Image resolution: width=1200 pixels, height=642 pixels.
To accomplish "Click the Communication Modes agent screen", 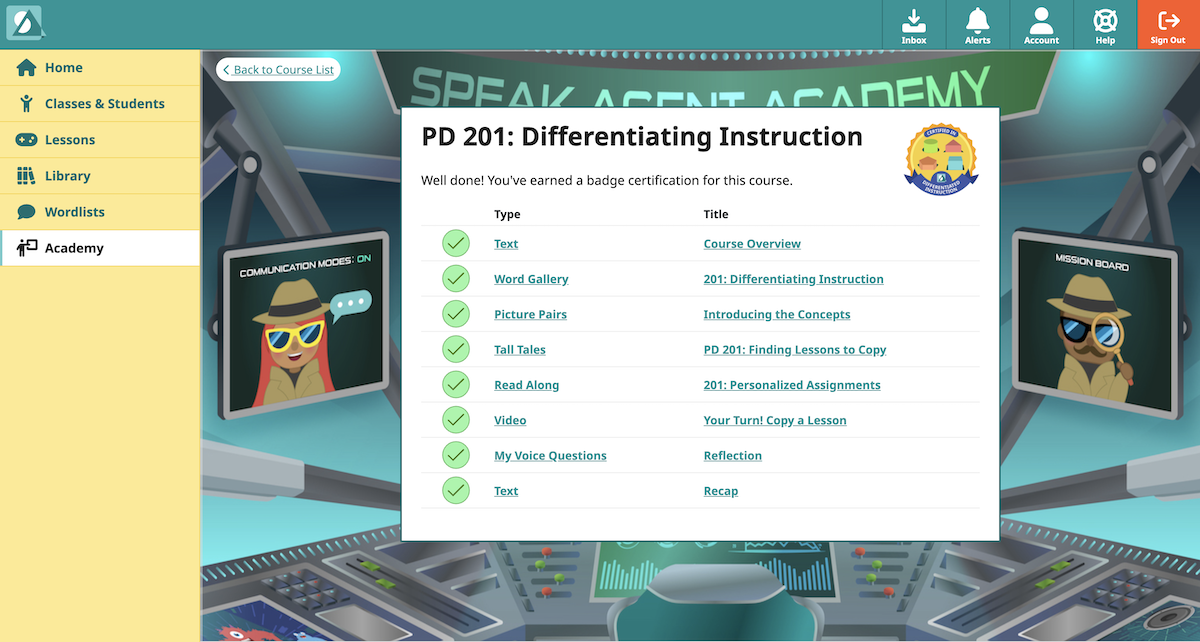I will coord(305,332).
